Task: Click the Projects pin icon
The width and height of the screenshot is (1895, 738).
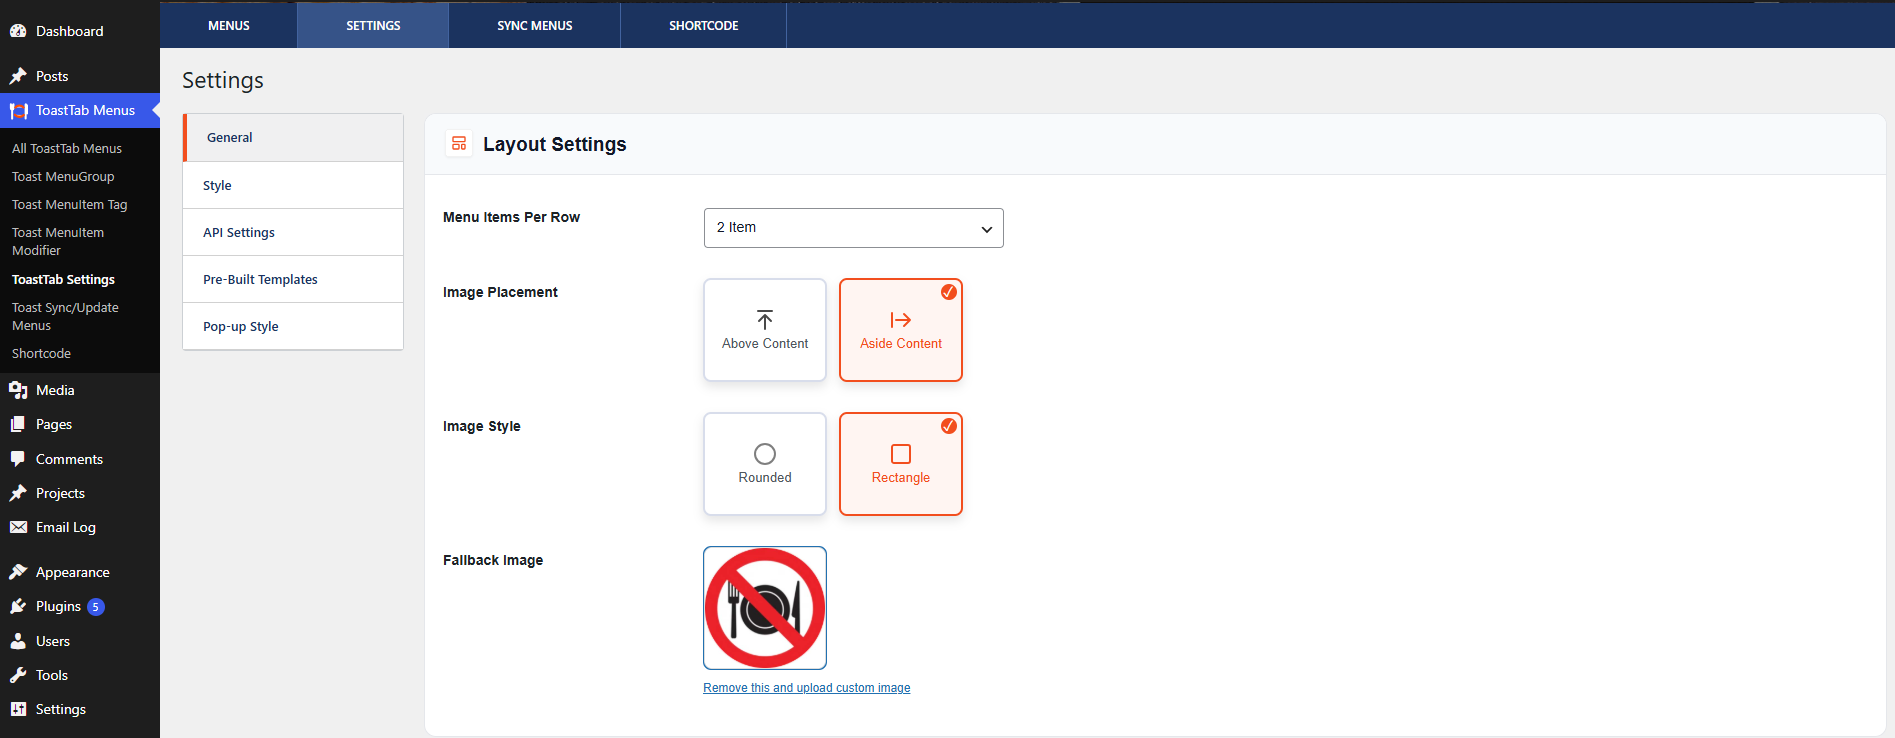Action: click(18, 493)
